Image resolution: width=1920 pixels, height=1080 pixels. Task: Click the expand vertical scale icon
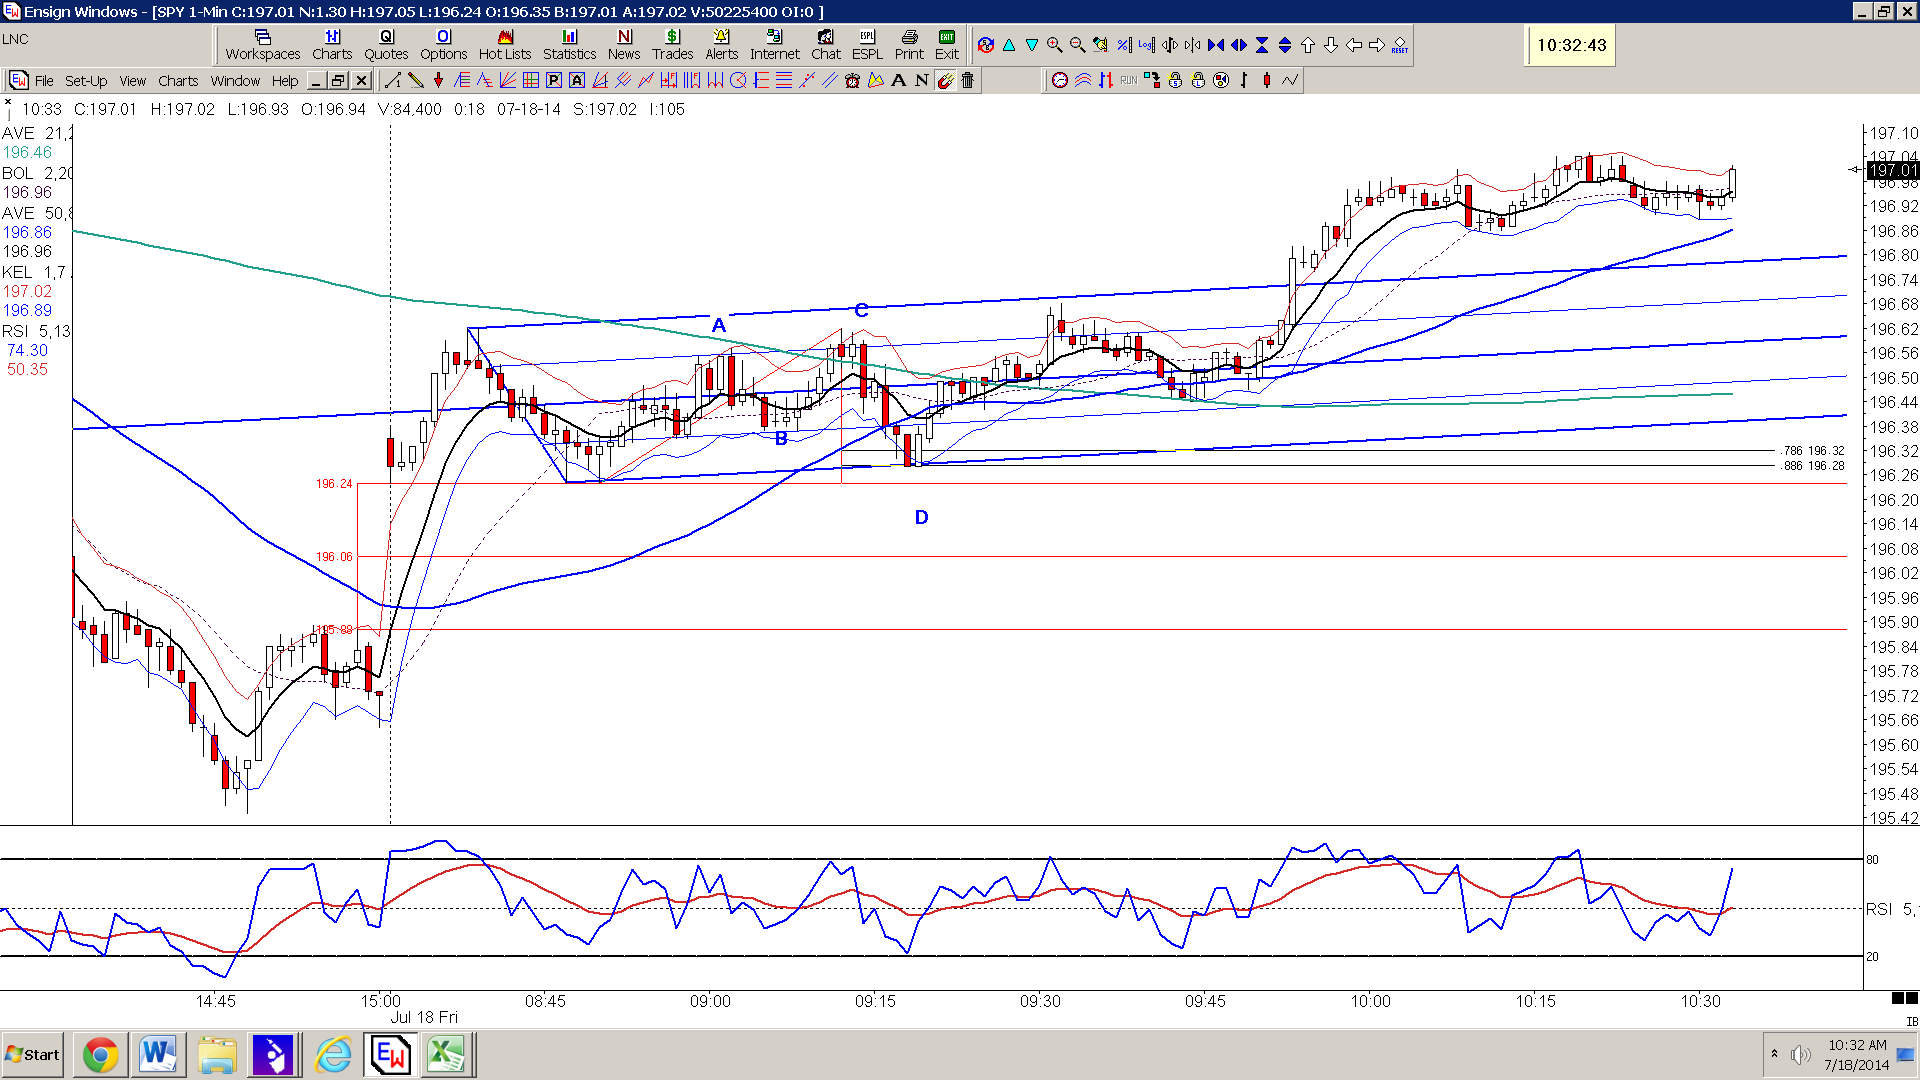pos(1284,45)
